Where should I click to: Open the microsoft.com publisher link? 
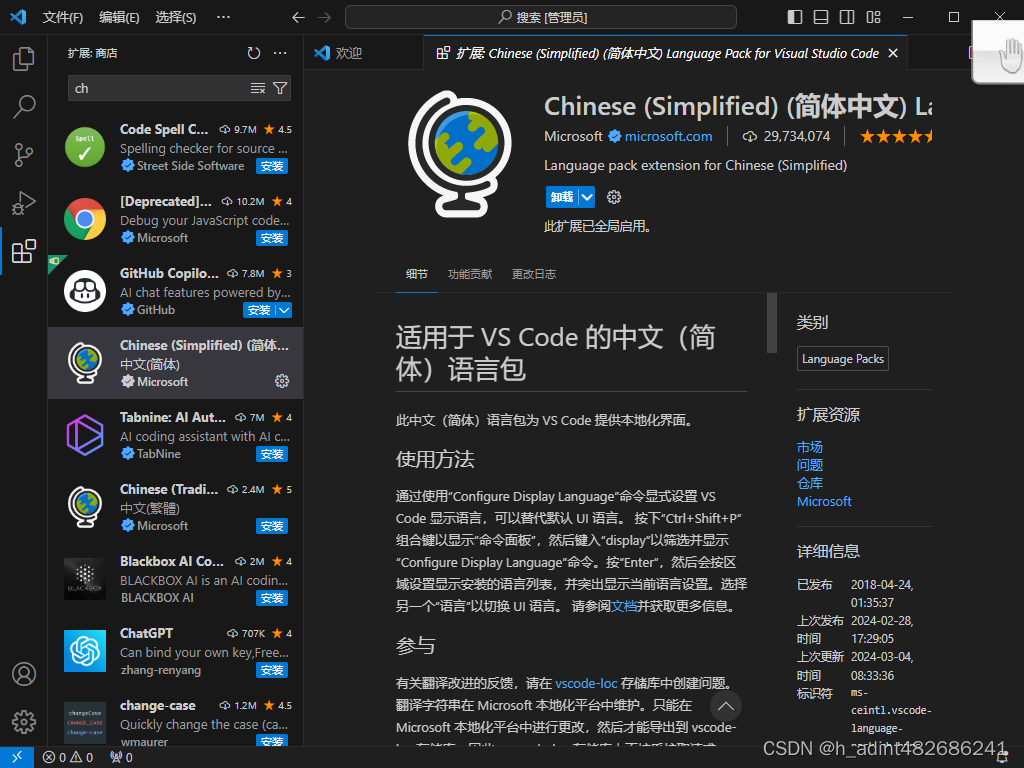point(668,136)
